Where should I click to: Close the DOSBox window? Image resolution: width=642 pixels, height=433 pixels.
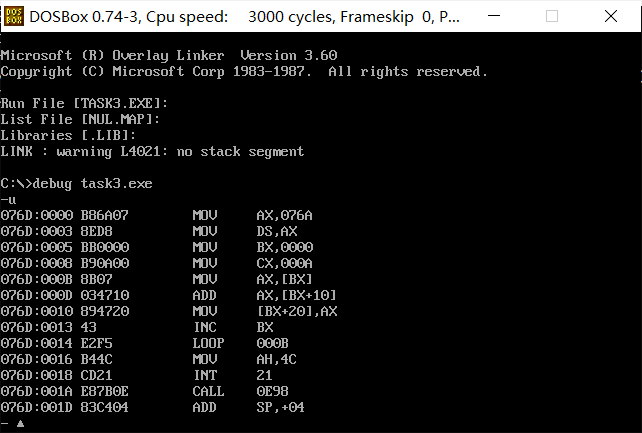coord(610,16)
